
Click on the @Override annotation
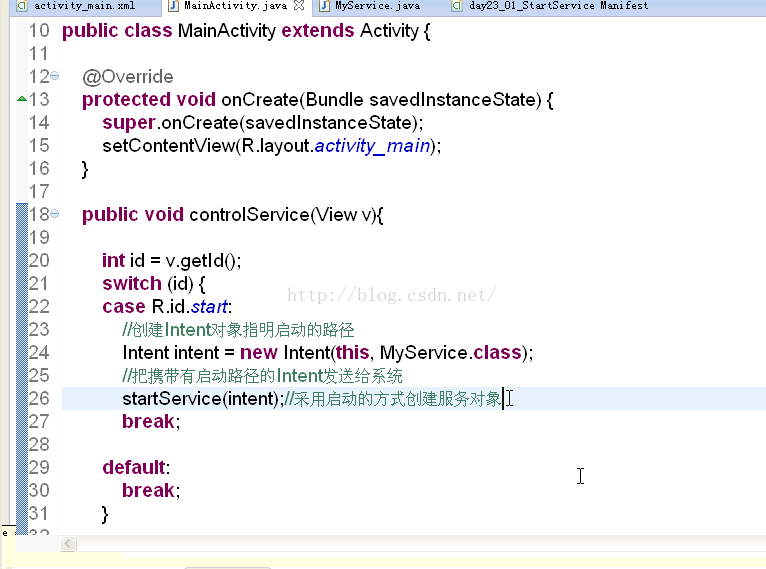[x=128, y=77]
